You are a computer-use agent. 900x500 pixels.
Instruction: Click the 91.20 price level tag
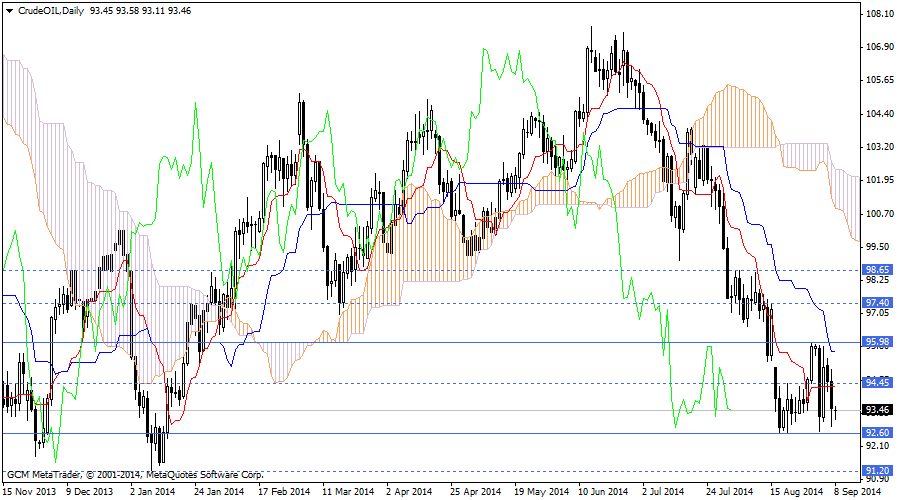[877, 470]
